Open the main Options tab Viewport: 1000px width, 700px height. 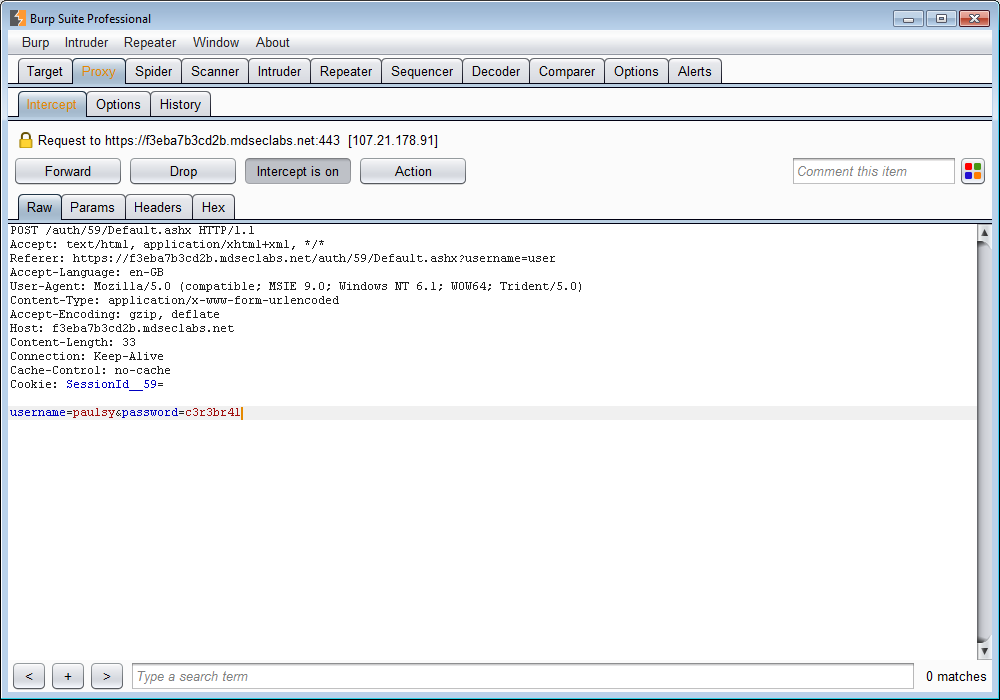point(636,71)
